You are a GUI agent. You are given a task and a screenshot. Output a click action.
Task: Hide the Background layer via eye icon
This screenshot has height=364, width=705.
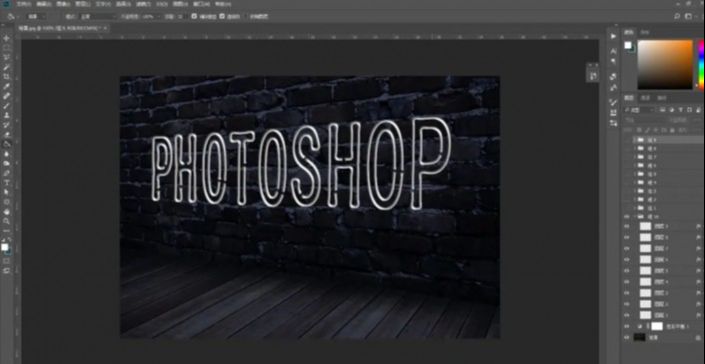[627, 337]
